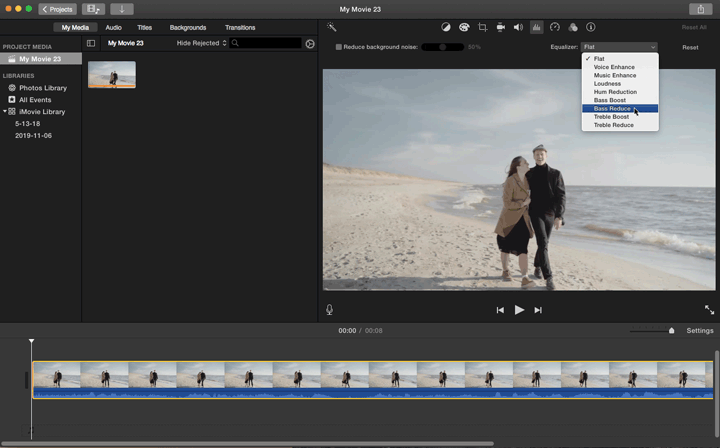Collapse the iMovie Library tree item
720x448 pixels.
pyautogui.click(x=4, y=112)
